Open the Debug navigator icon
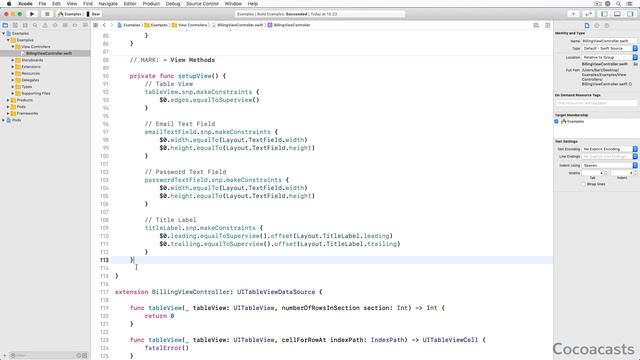Screen dimensions: 640x360 click(x=65, y=25)
